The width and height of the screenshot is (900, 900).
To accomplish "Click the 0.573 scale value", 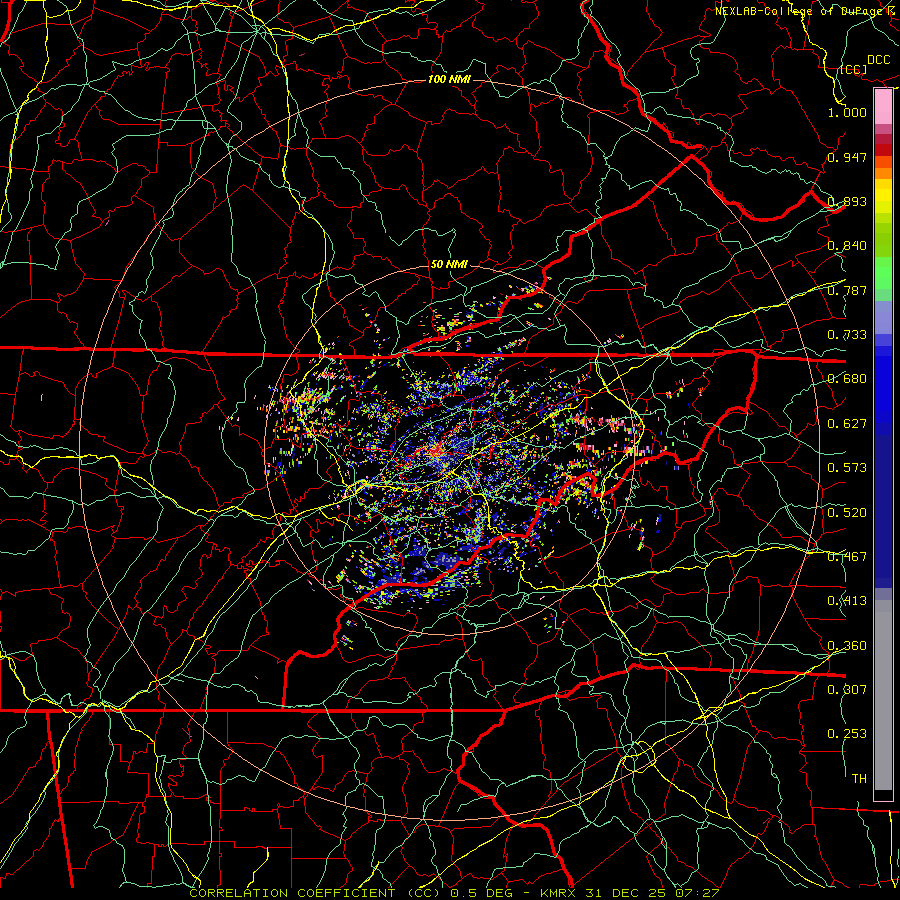I will pos(847,468).
